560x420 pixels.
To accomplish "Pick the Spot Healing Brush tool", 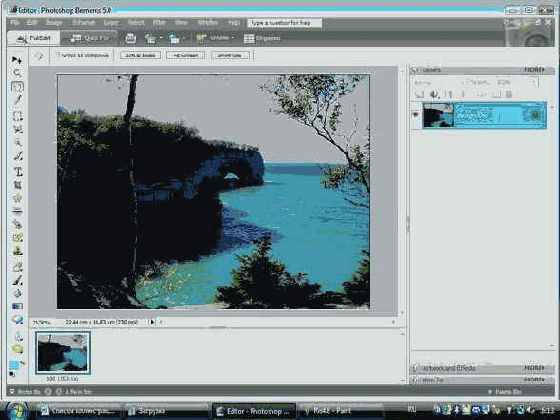I will [x=17, y=238].
